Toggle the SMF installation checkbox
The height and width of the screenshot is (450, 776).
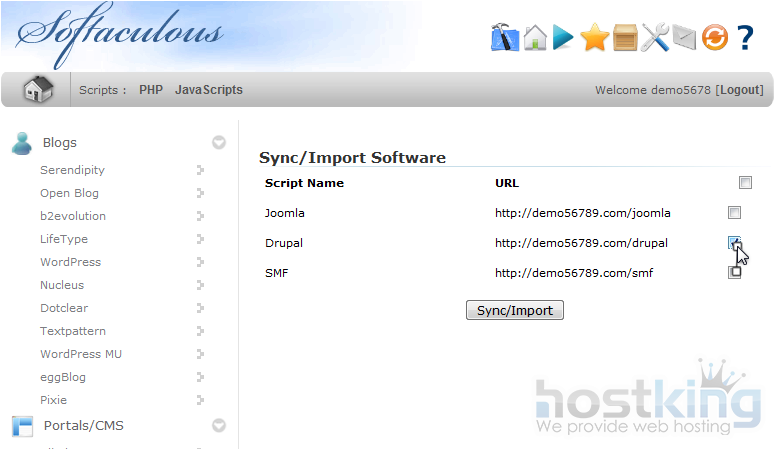(x=735, y=272)
